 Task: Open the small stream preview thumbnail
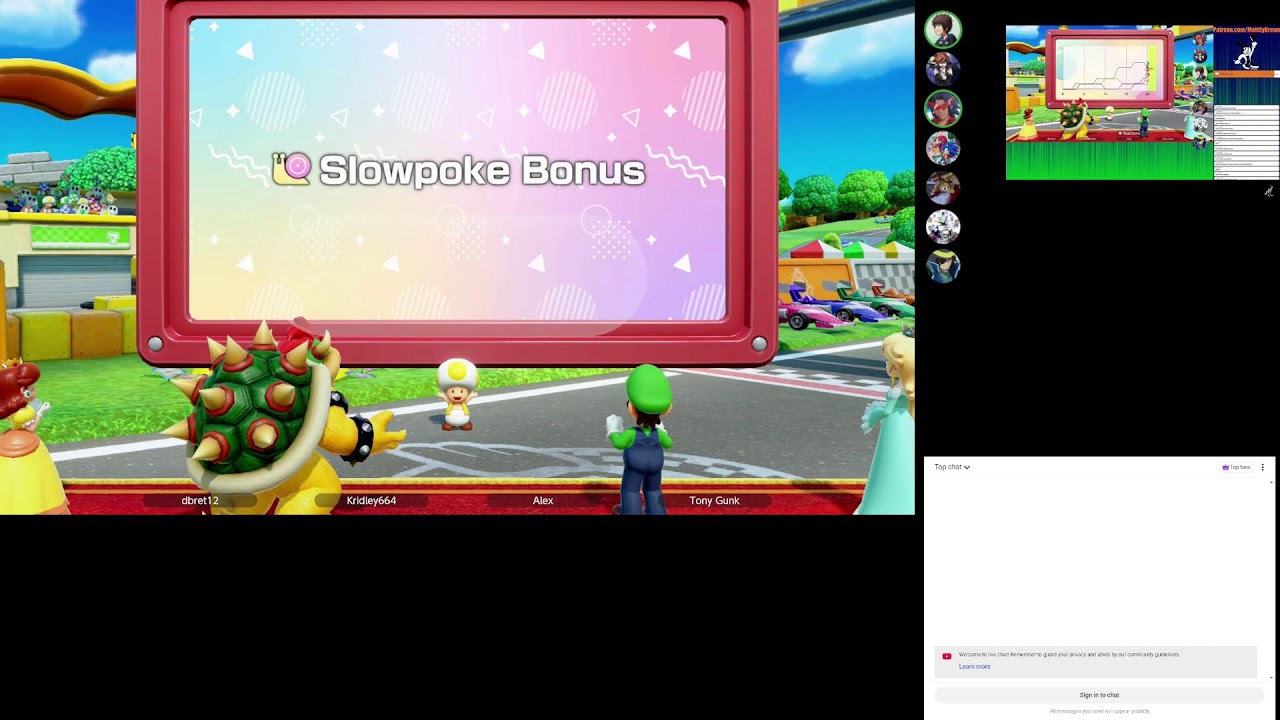pos(1142,103)
